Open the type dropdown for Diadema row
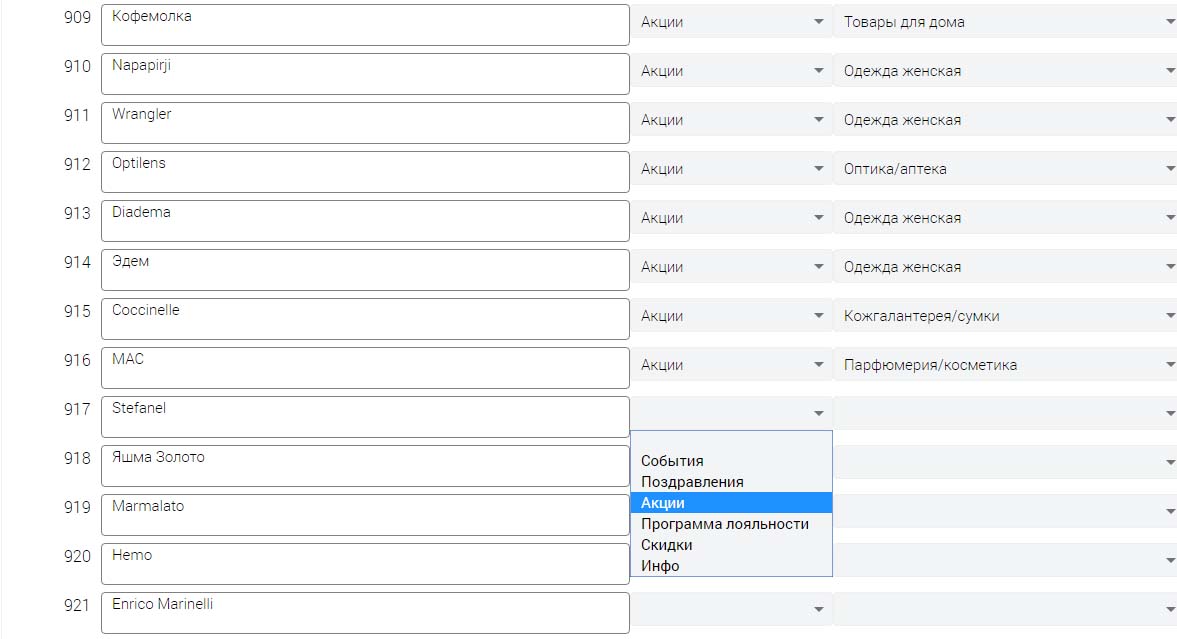Screen dimensions: 1177x639 click(731, 218)
